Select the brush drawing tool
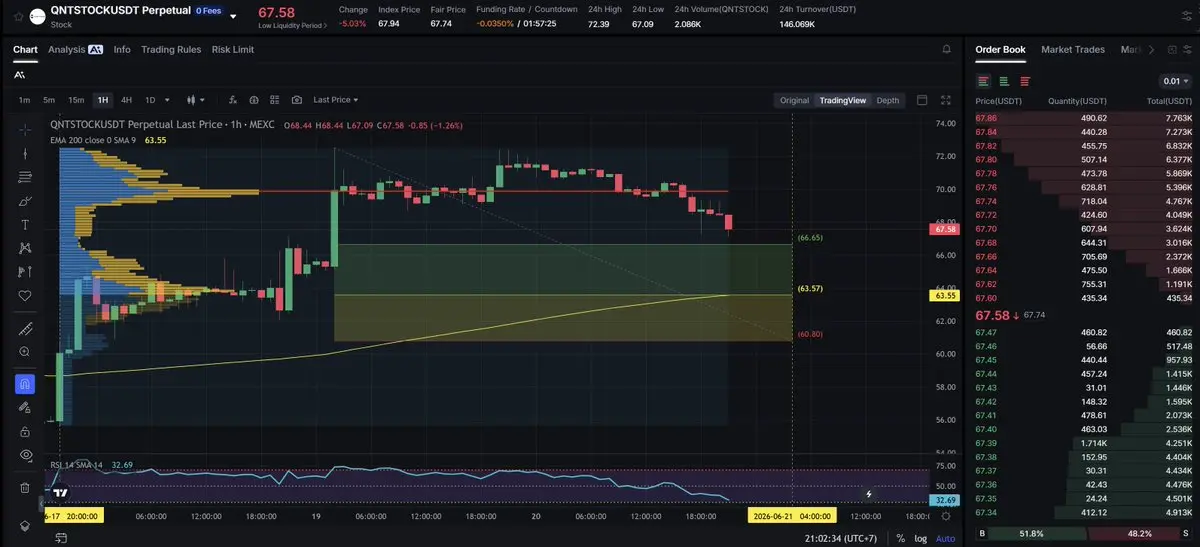 pyautogui.click(x=25, y=201)
